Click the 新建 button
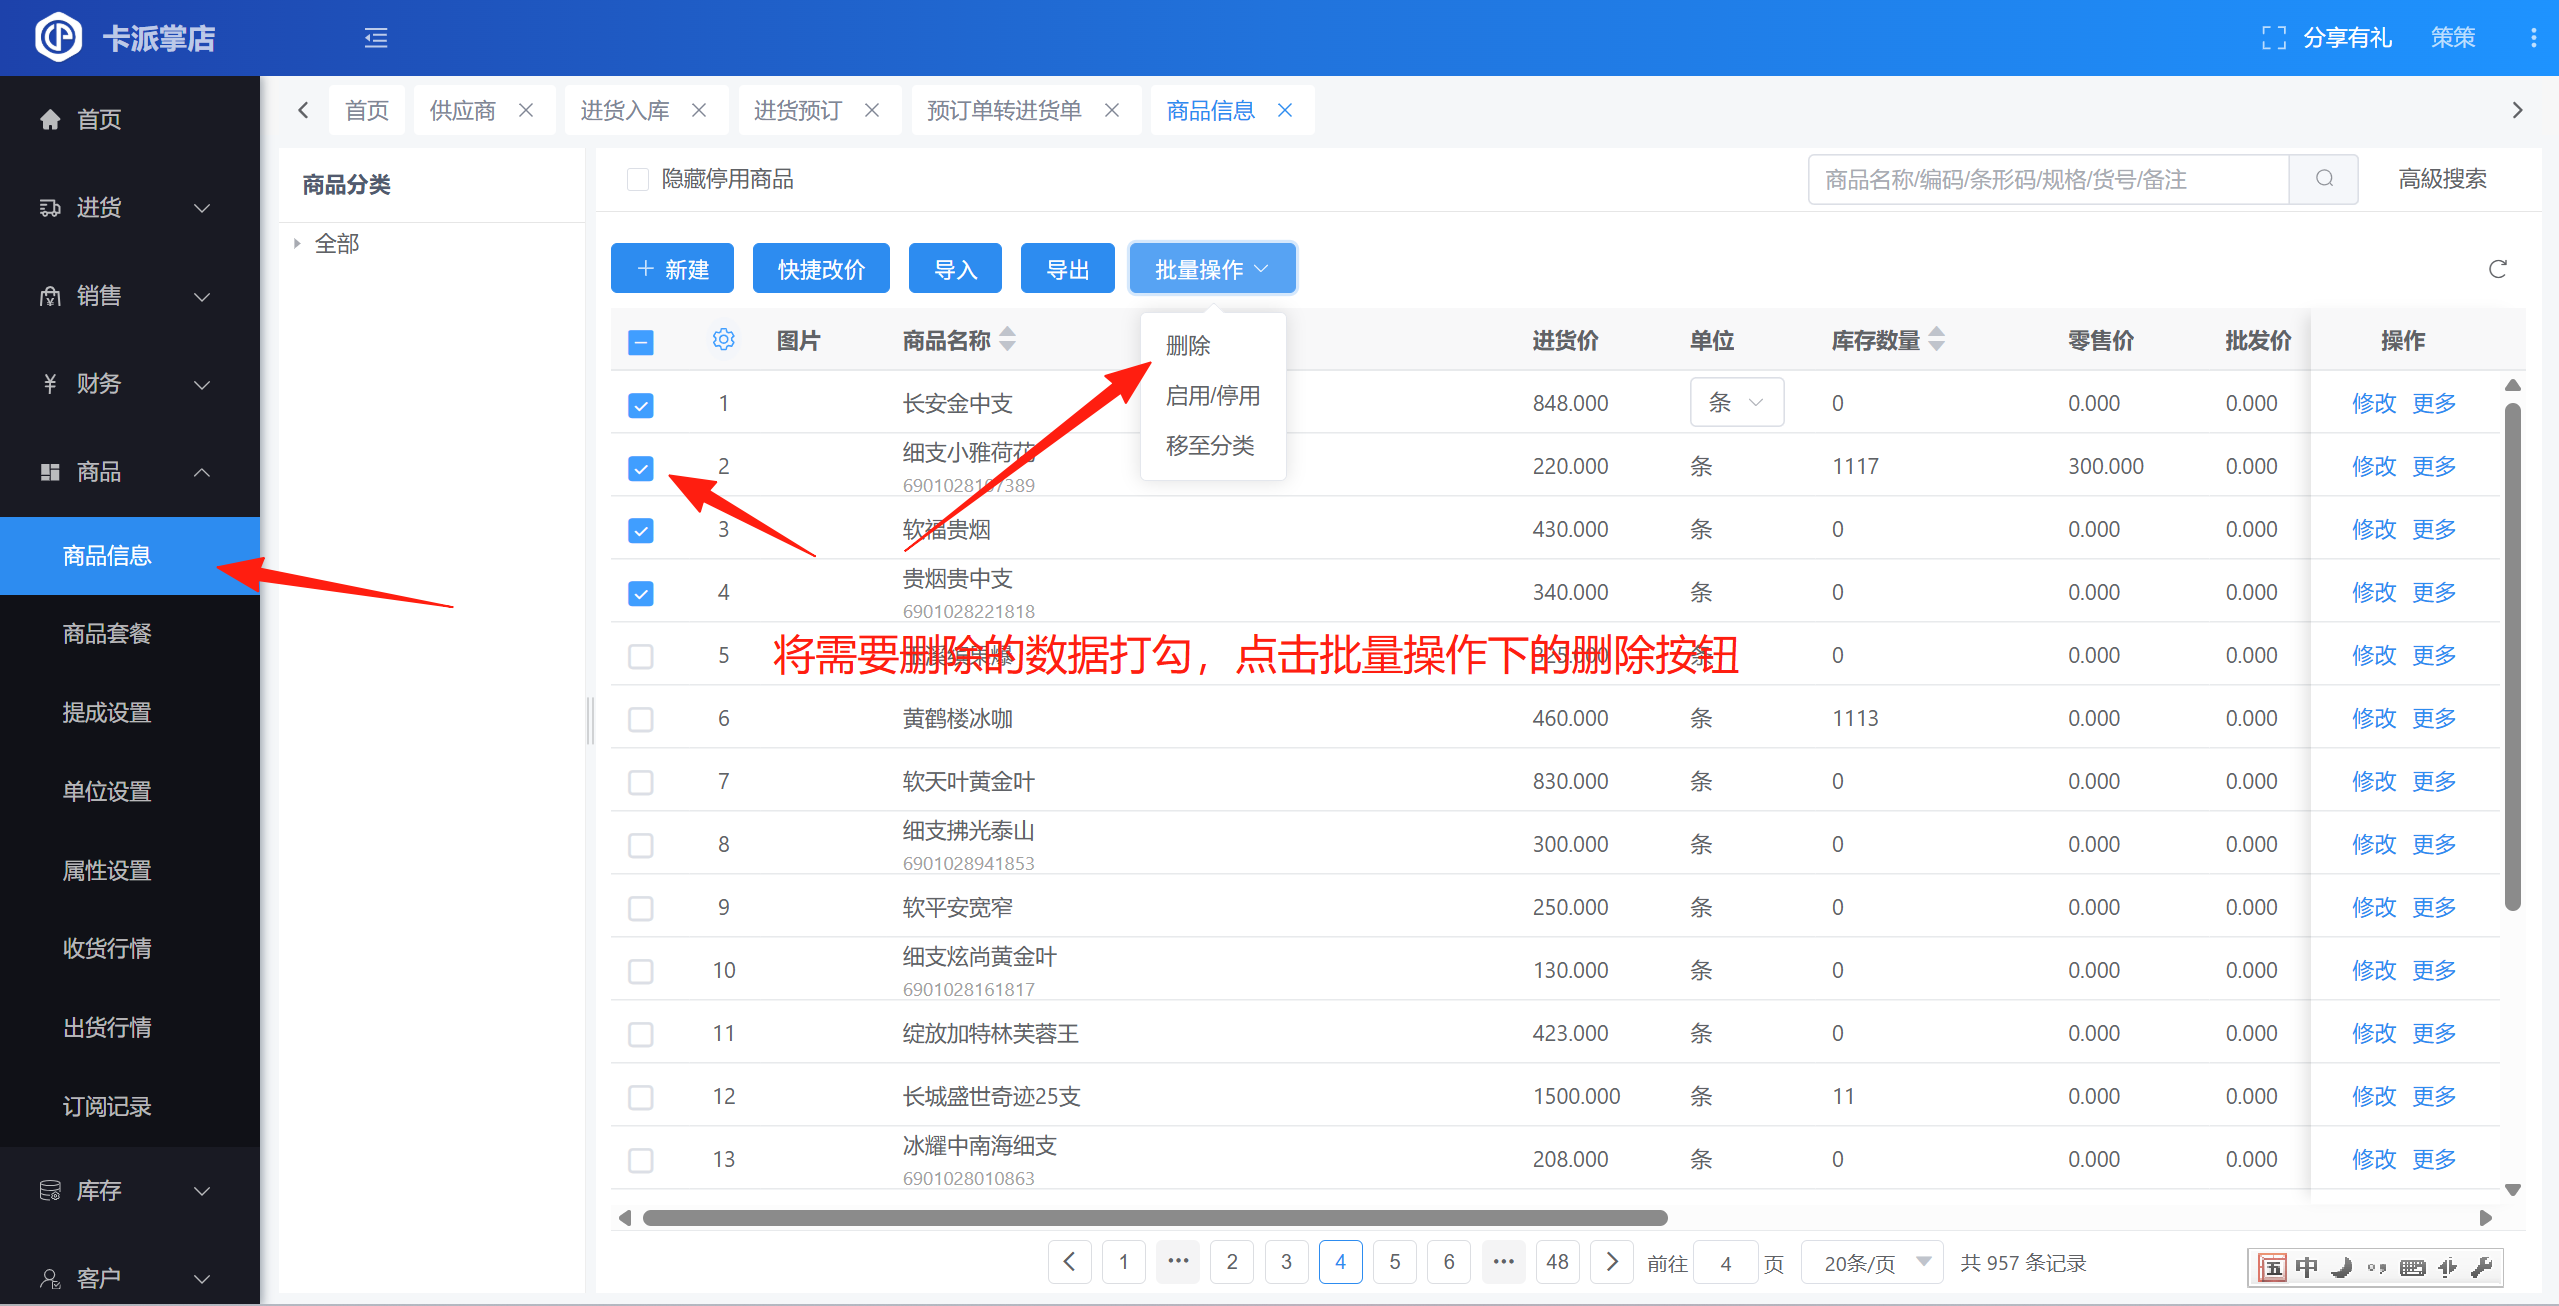 (672, 269)
